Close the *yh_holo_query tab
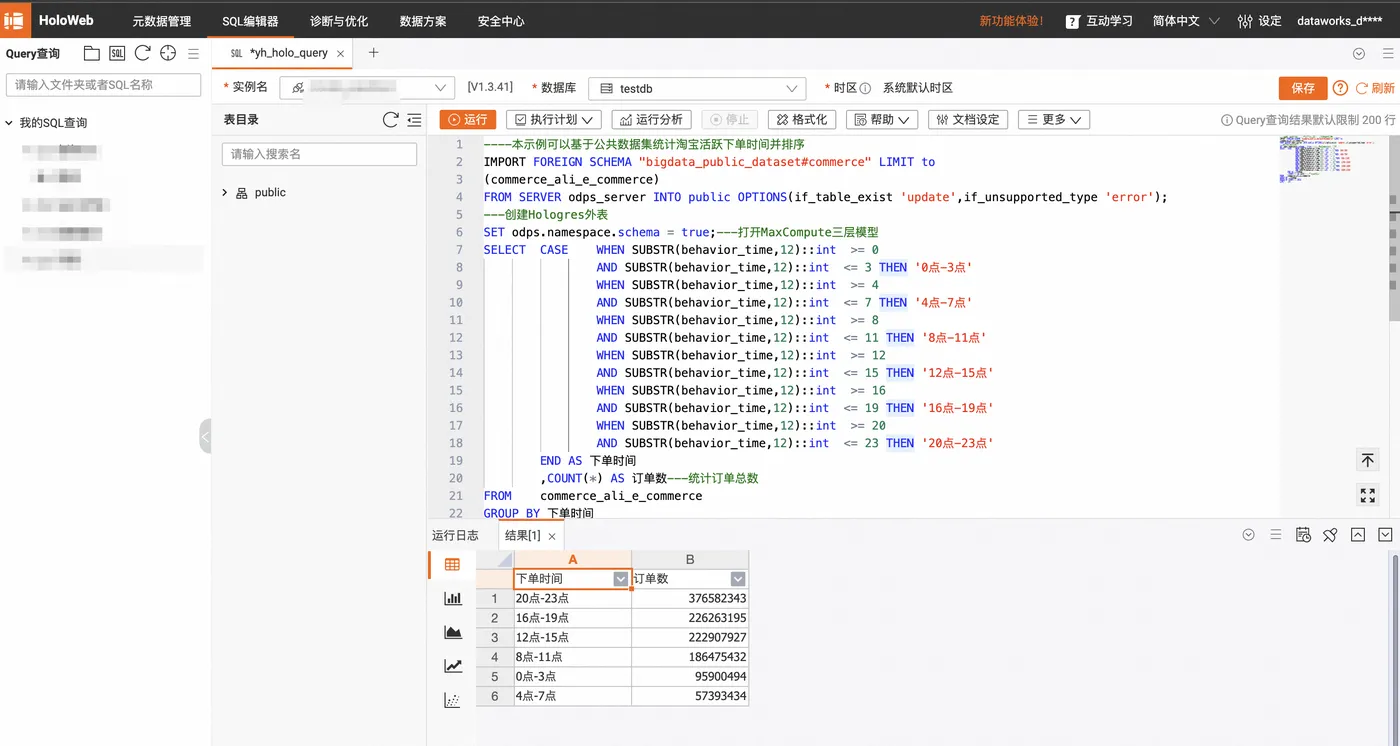Viewport: 1400px width, 746px height. (341, 53)
